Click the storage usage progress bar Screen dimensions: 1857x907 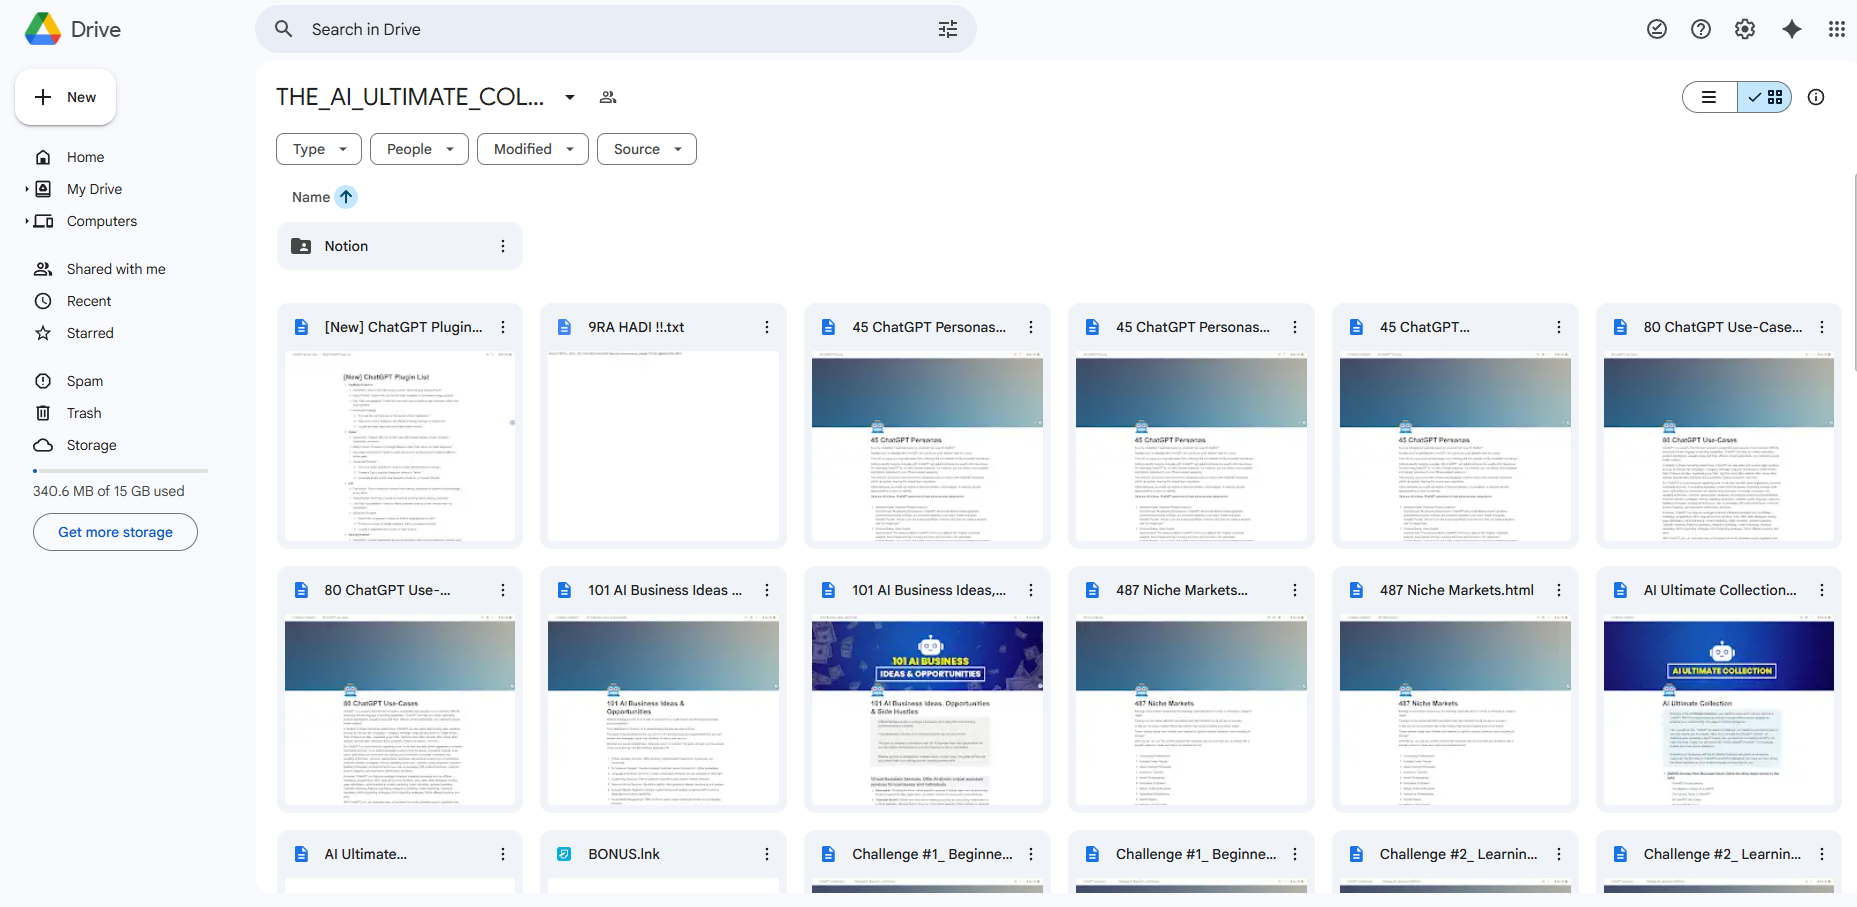click(120, 470)
